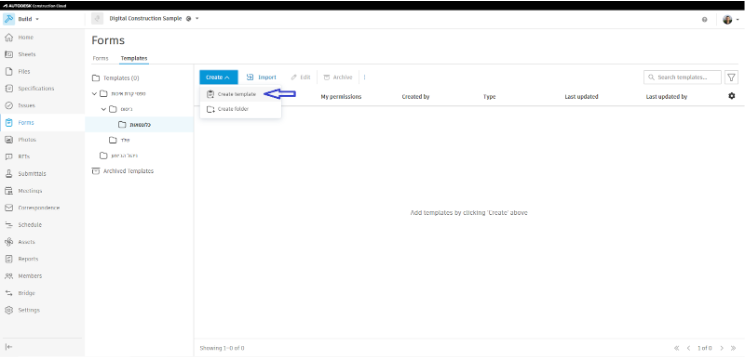Go to Members page

30,276
